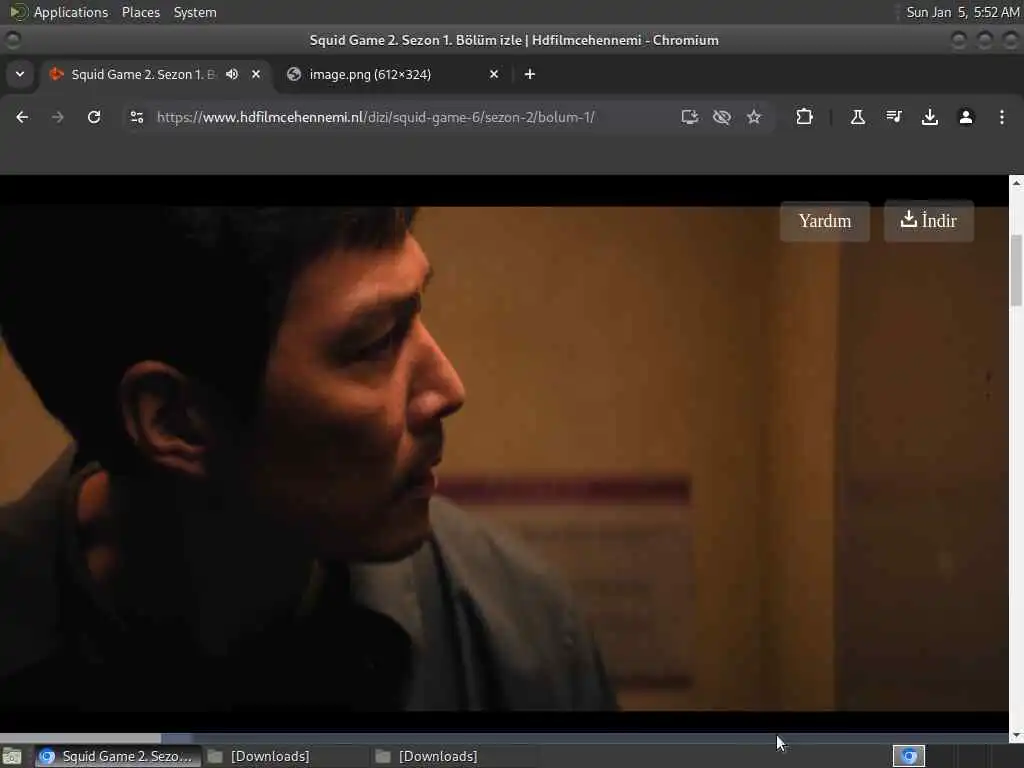Open a new tab with plus button
This screenshot has height=768, width=1024.
(530, 74)
